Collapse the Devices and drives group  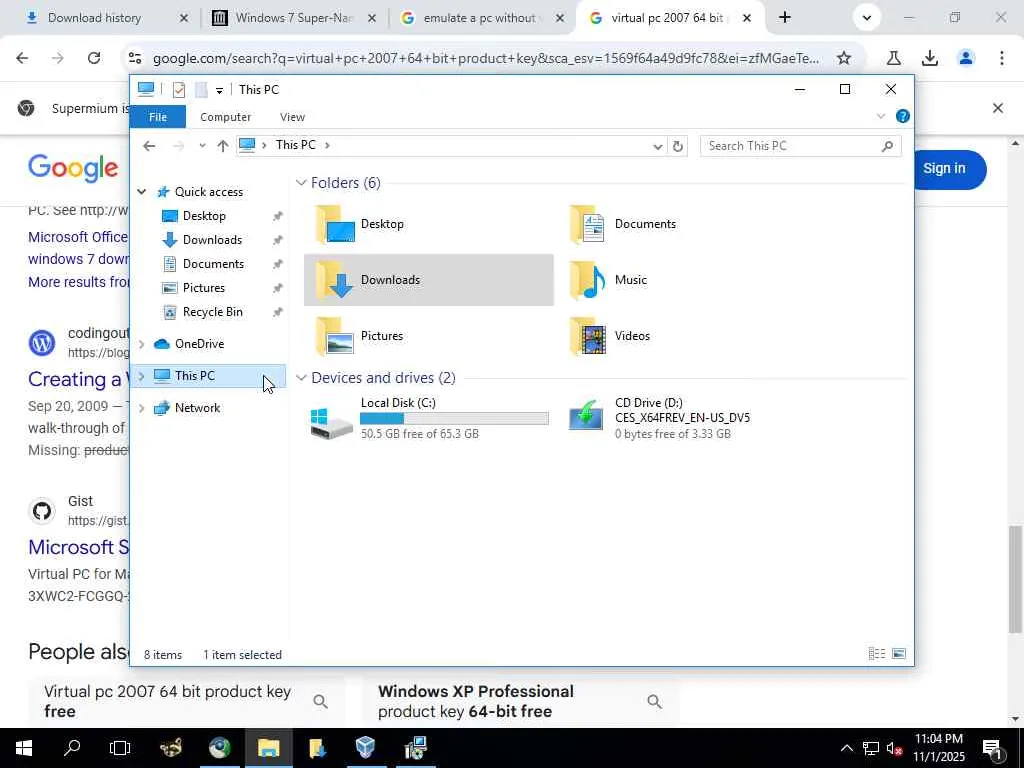coord(301,378)
